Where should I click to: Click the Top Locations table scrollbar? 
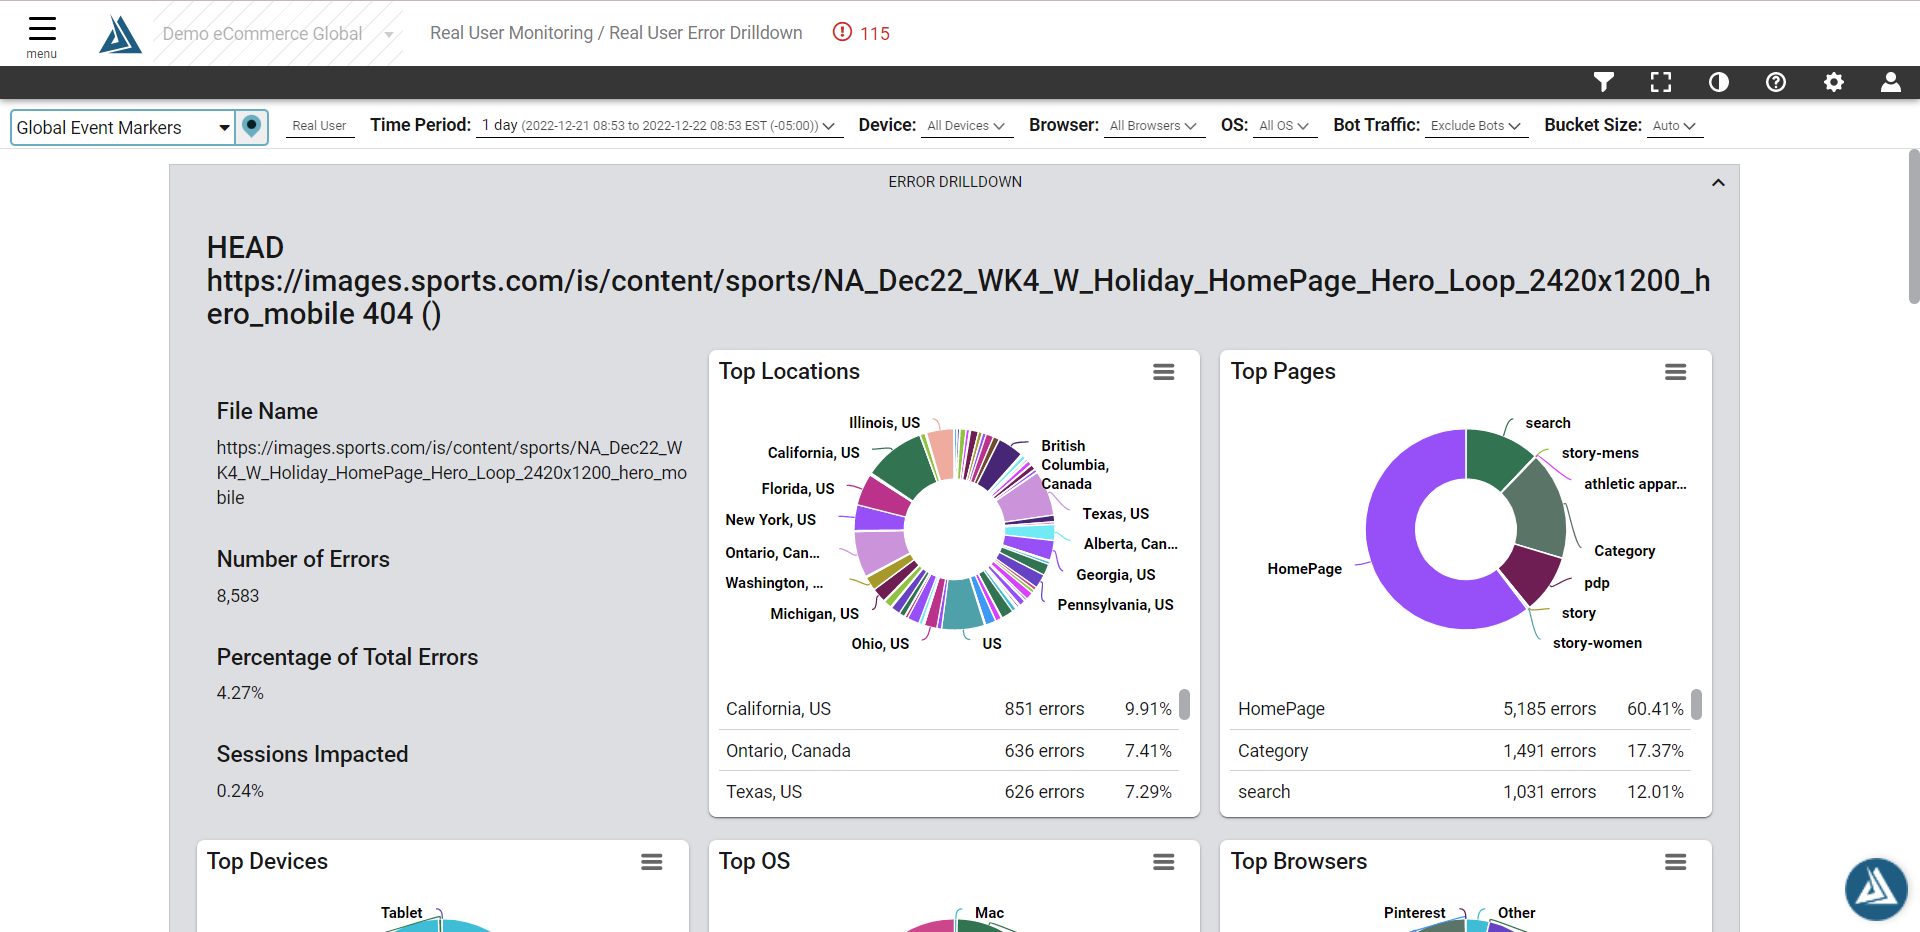point(1184,704)
